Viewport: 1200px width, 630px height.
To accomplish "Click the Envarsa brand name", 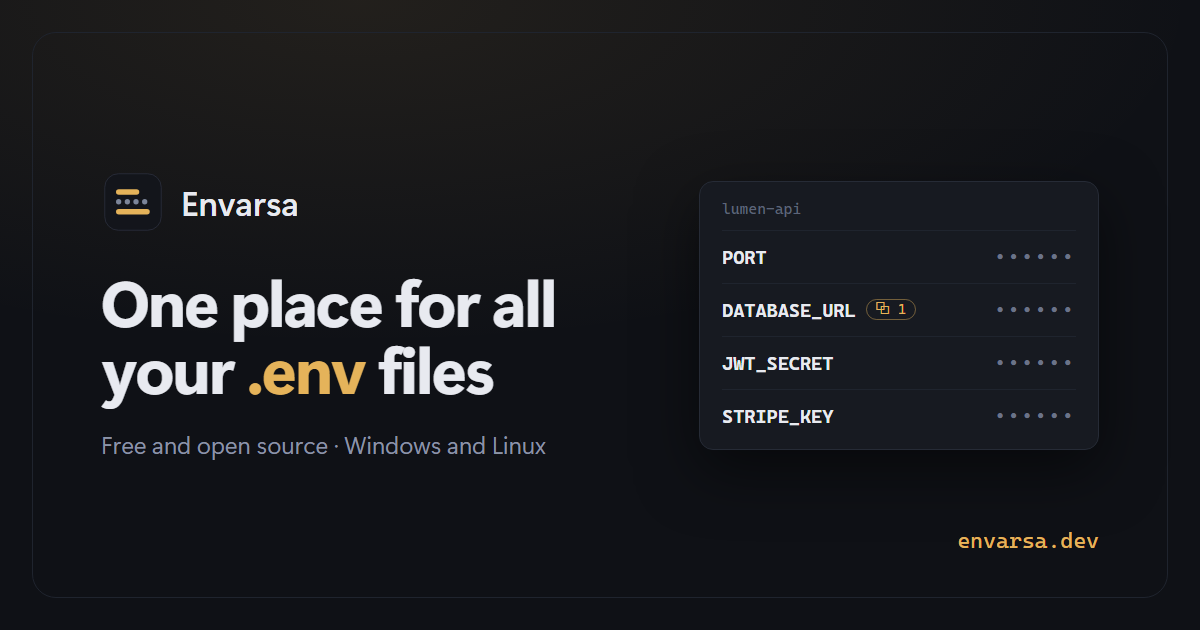I will click(x=240, y=205).
